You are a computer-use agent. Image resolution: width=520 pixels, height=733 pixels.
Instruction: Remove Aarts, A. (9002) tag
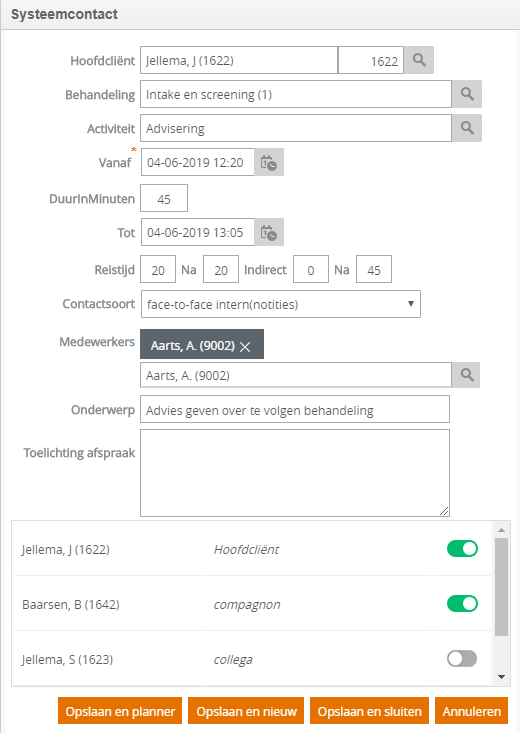[x=245, y=346]
